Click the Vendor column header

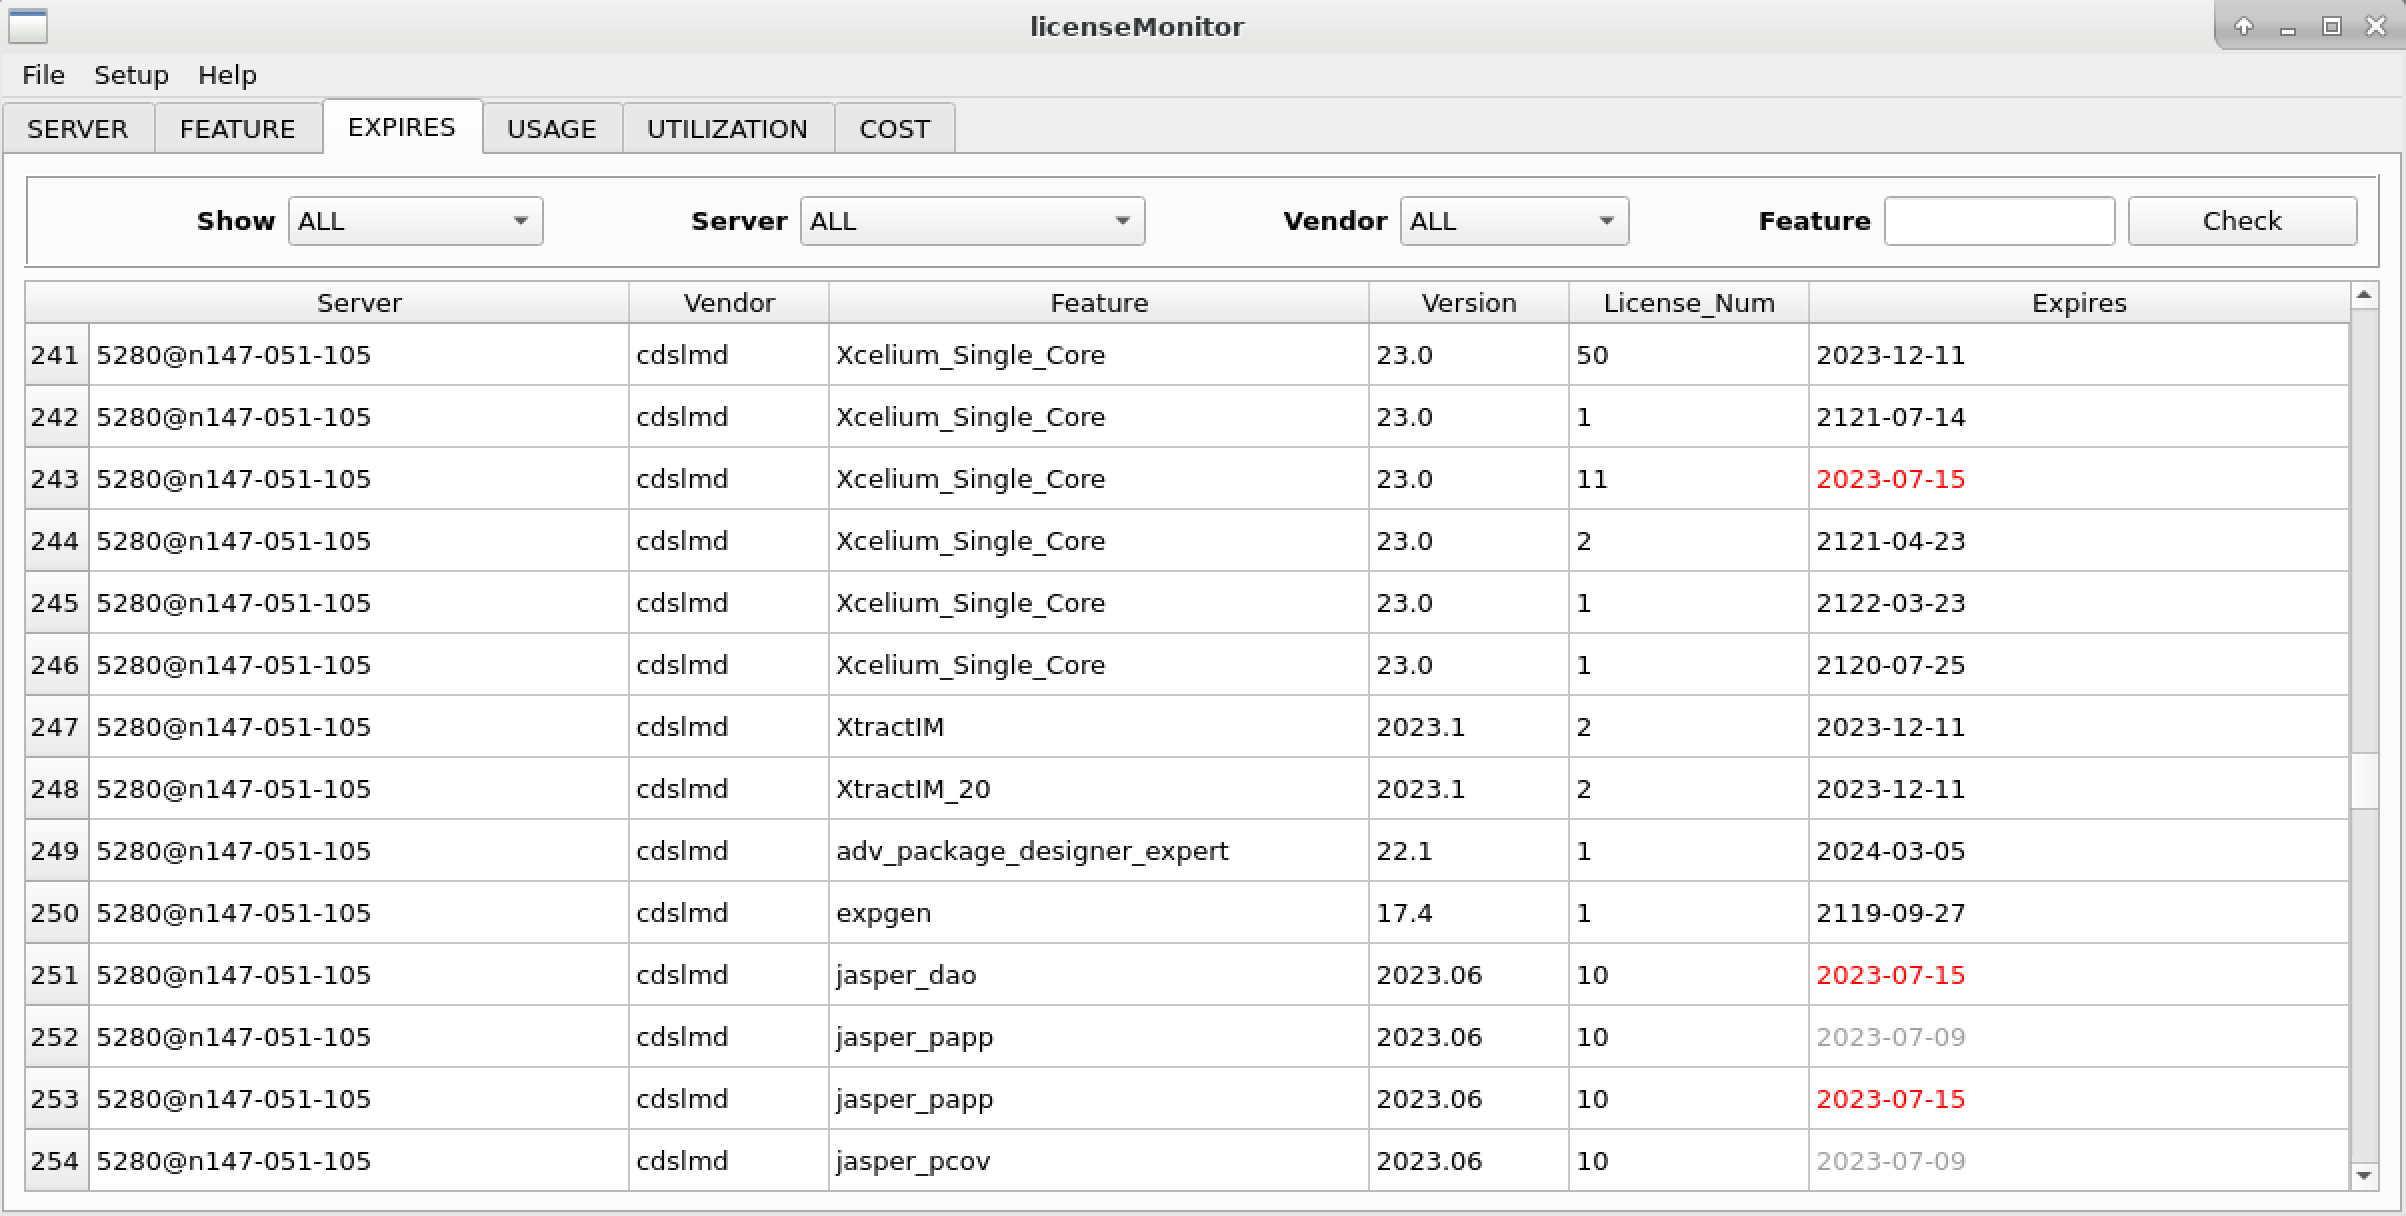pos(729,303)
